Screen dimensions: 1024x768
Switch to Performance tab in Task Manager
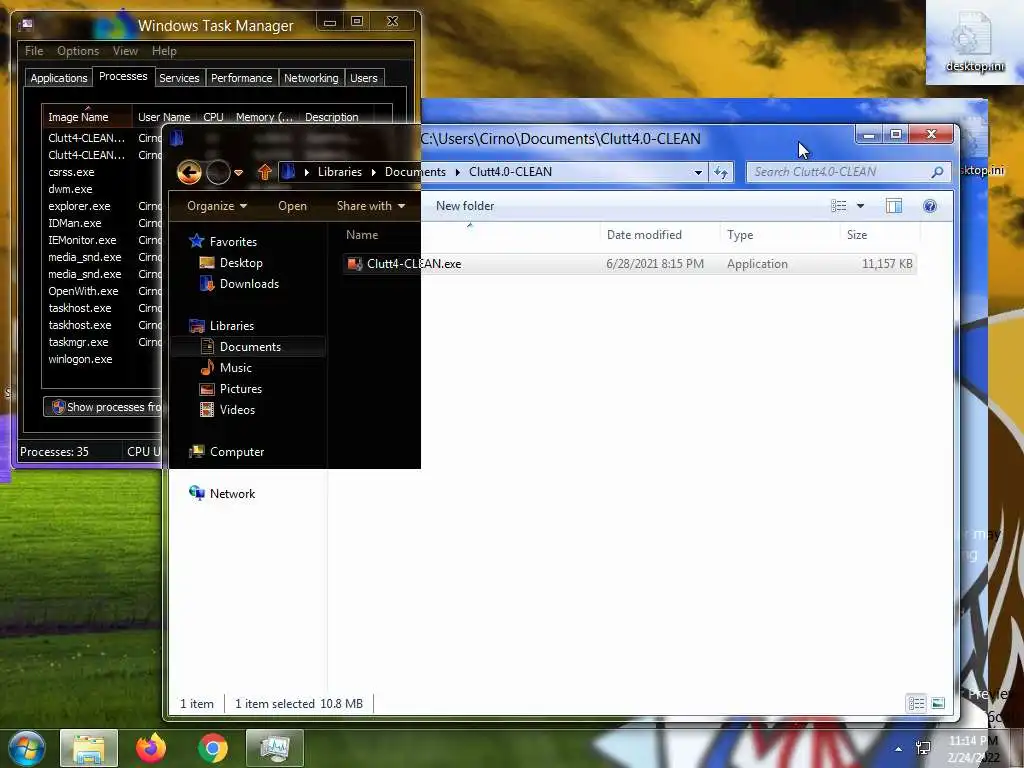(x=241, y=78)
